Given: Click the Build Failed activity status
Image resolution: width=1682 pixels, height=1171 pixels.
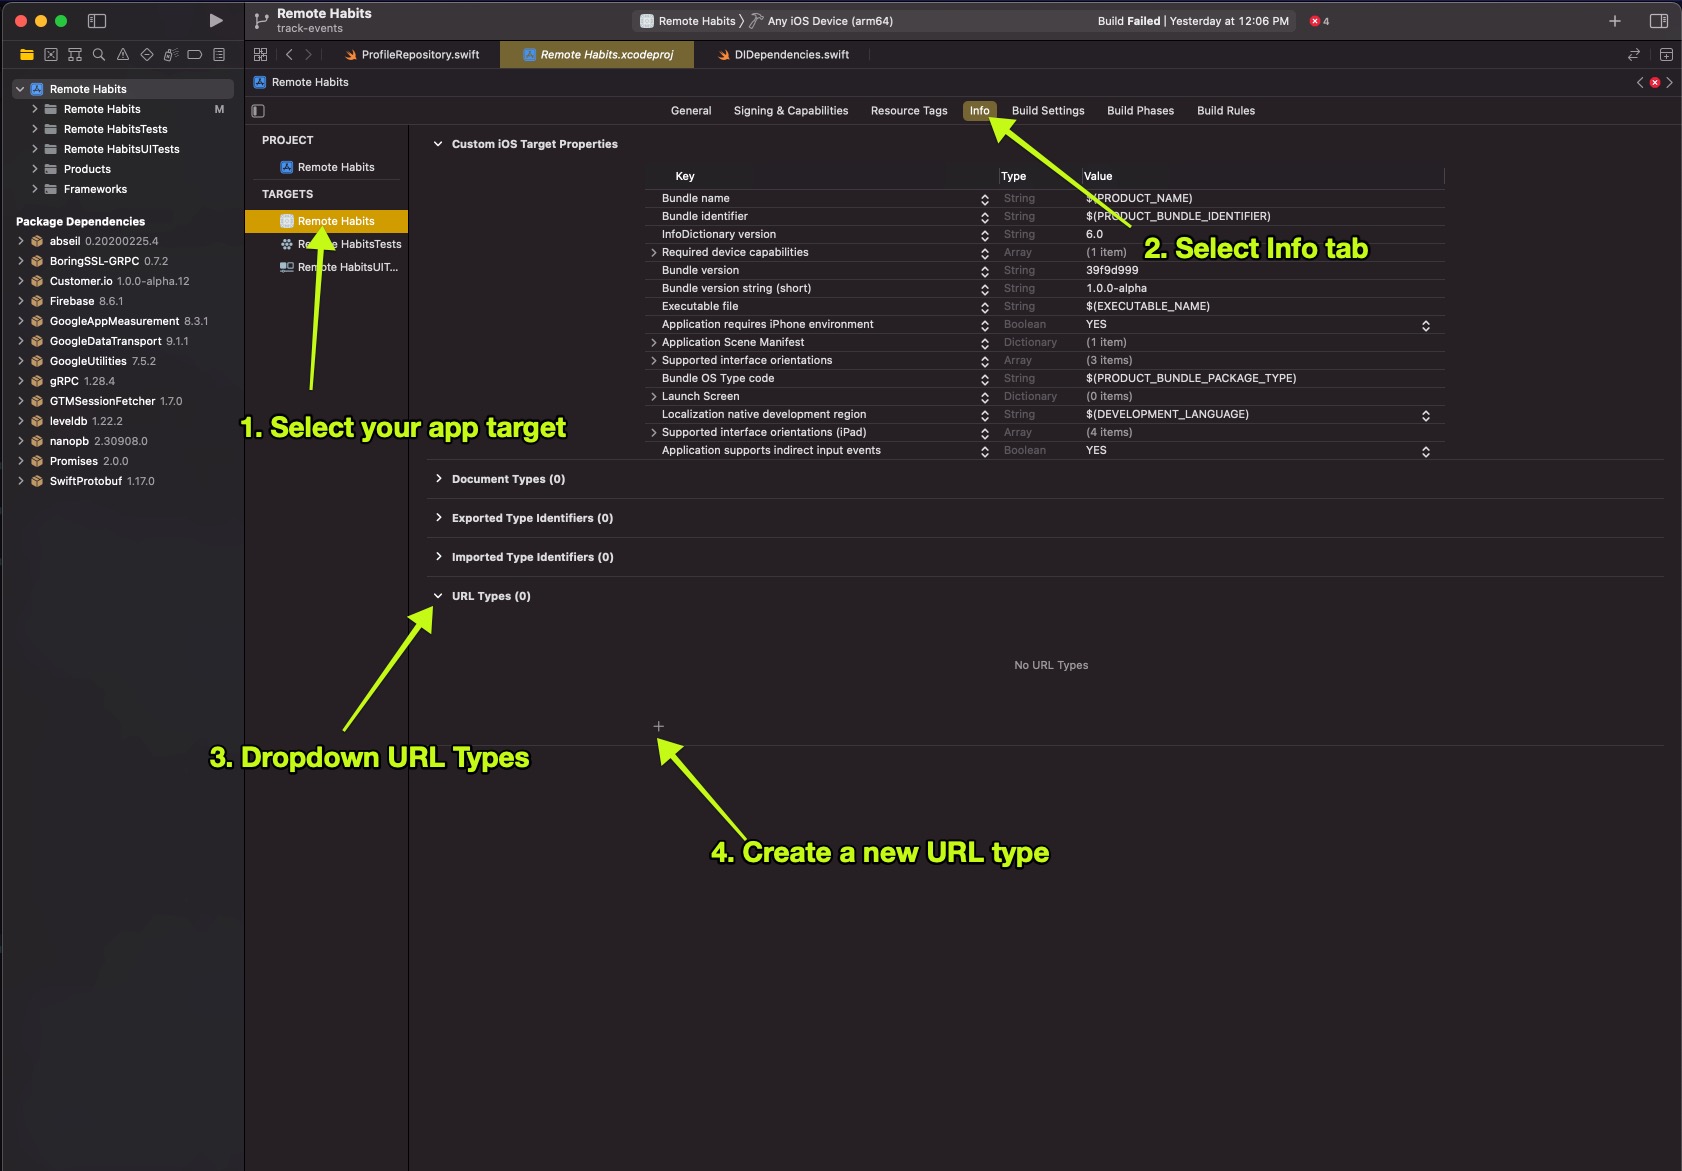Looking at the screenshot, I should click(x=1193, y=21).
